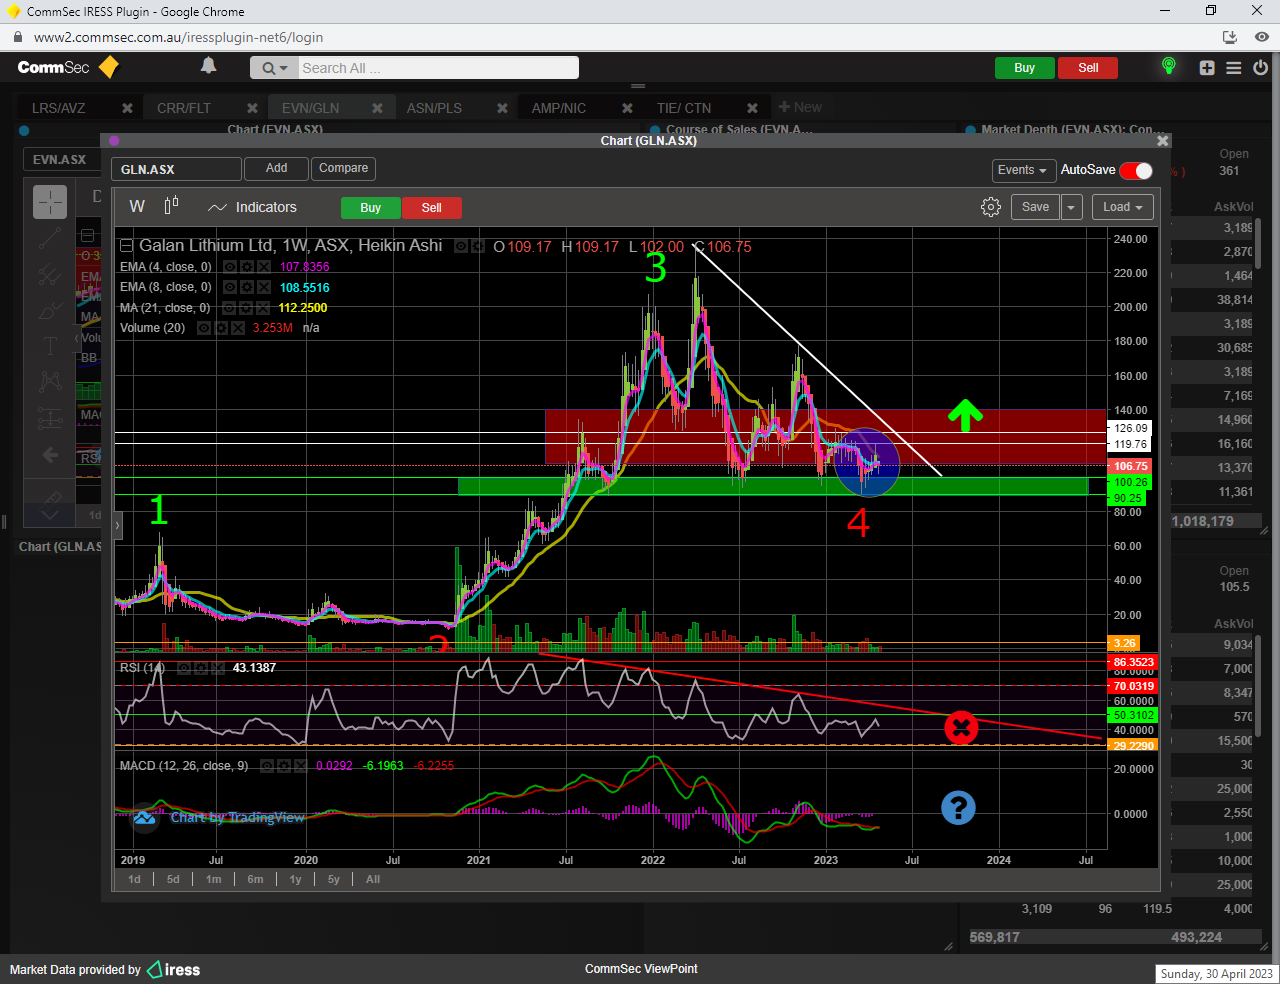Click the Add button beside GLN.ASX

tap(276, 169)
